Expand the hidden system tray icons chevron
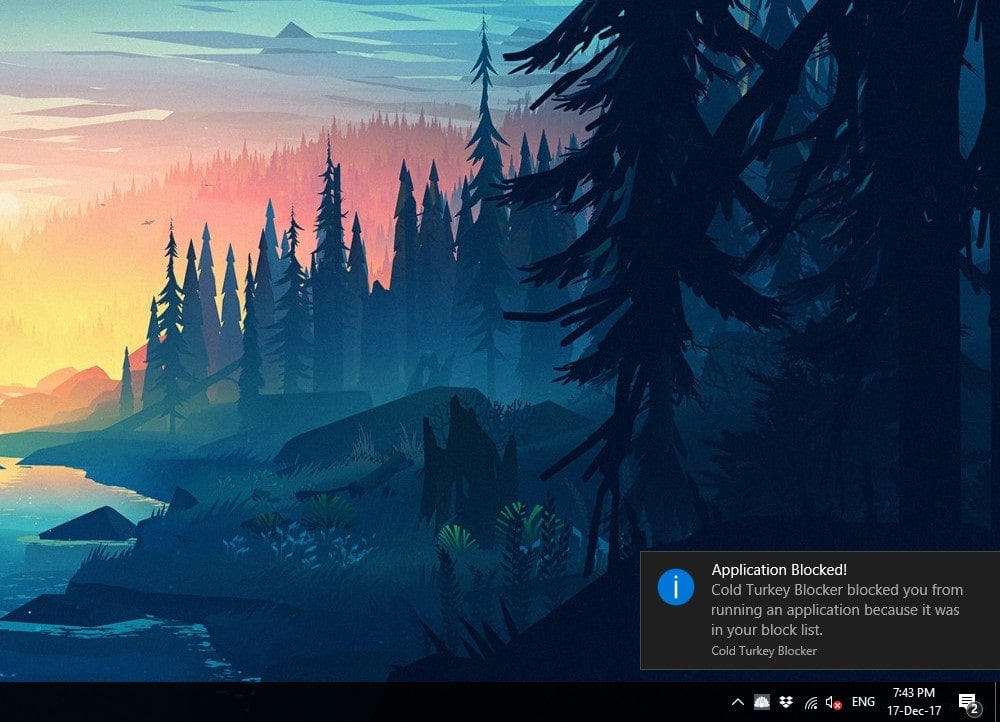The width and height of the screenshot is (1000, 722). point(738,702)
